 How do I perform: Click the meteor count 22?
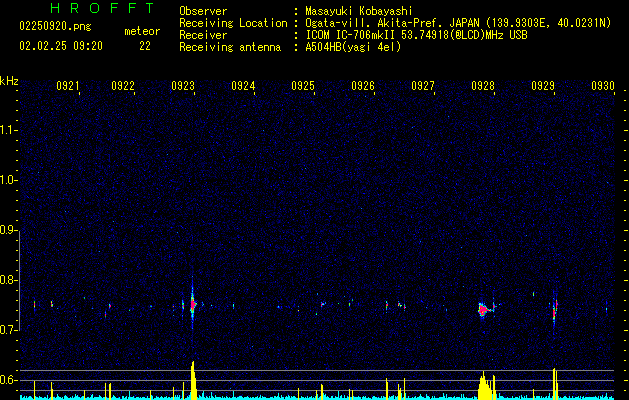pos(145,46)
